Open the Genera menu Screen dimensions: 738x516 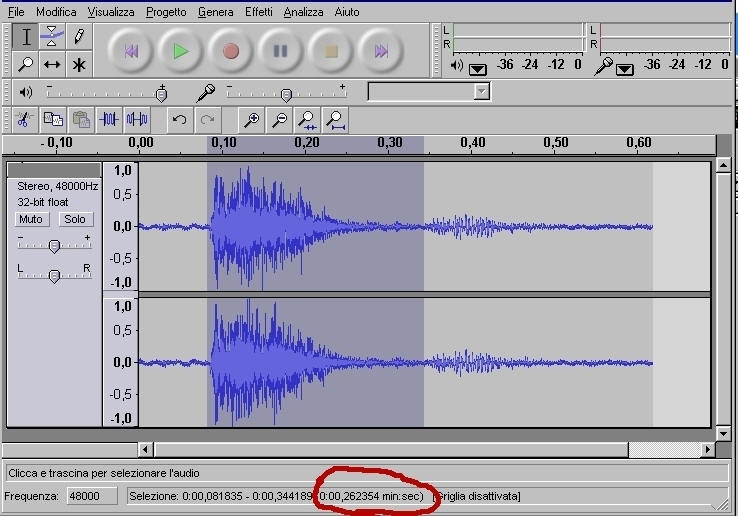coord(215,12)
